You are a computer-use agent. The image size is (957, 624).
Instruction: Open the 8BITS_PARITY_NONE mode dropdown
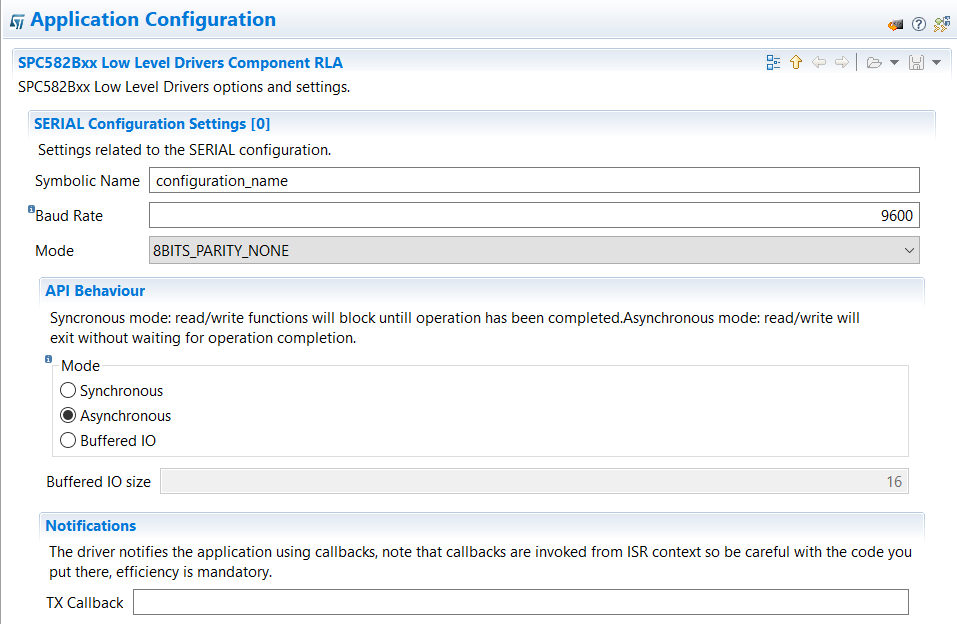click(x=534, y=251)
